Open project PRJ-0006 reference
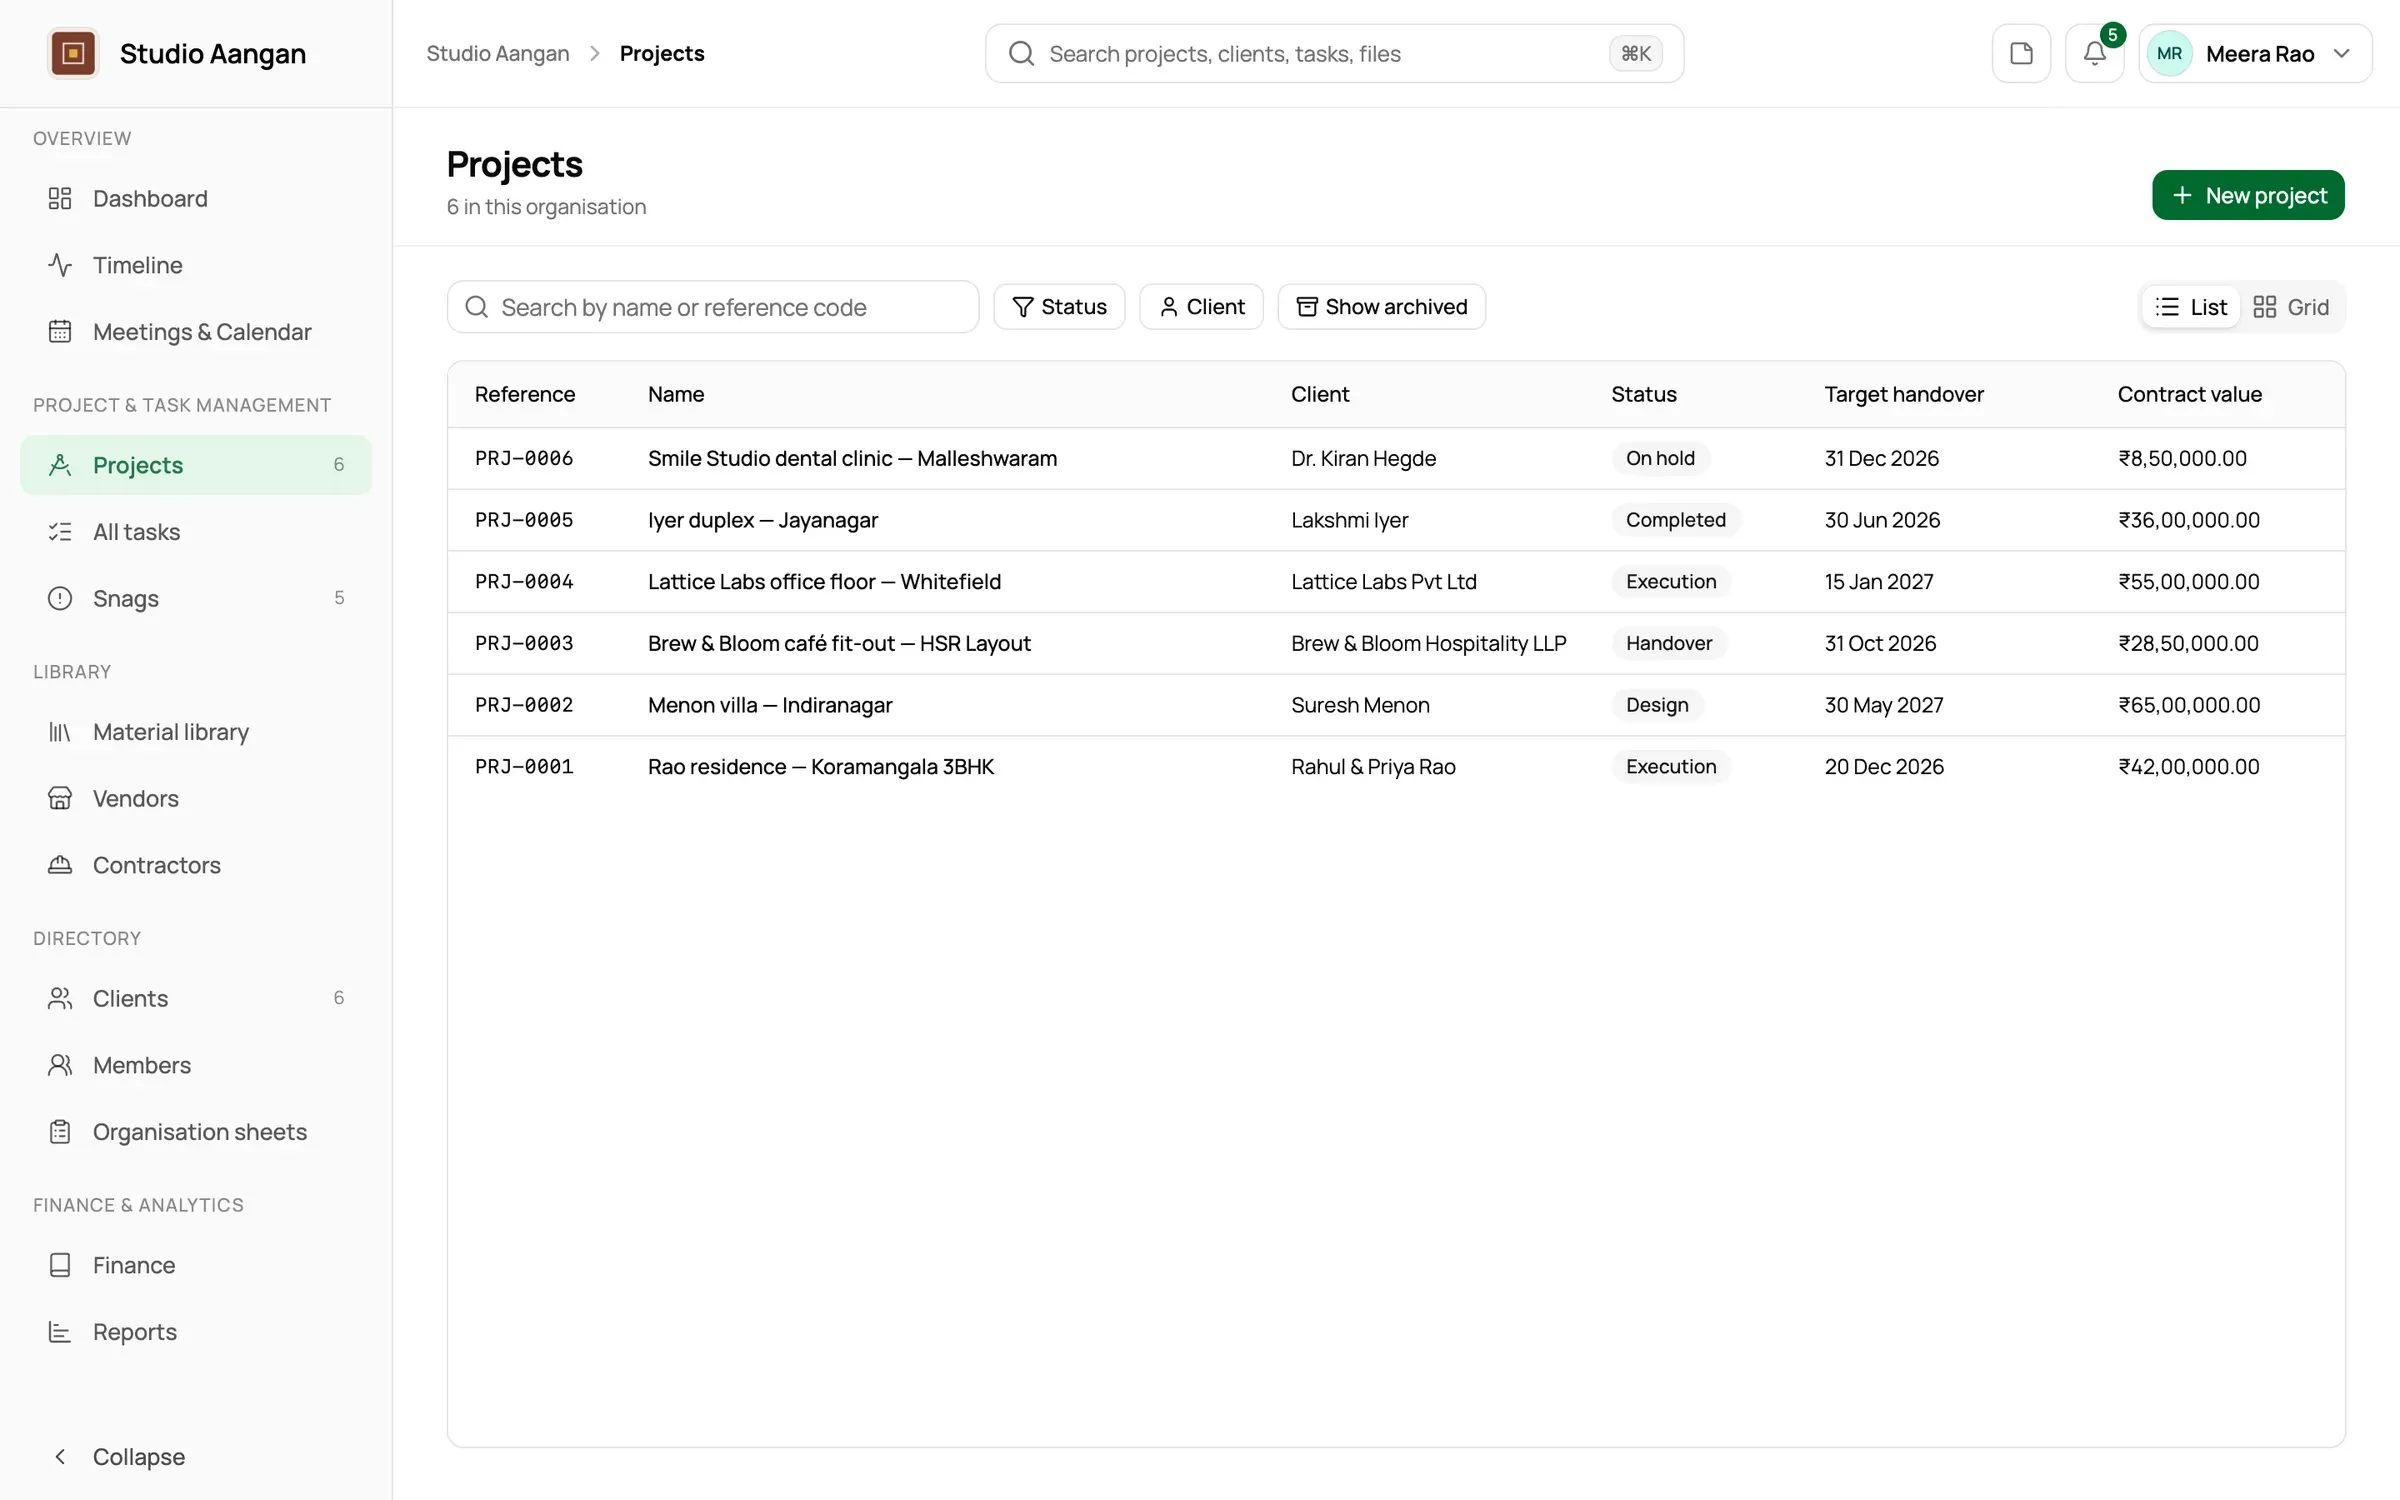2400x1500 pixels. (524, 458)
